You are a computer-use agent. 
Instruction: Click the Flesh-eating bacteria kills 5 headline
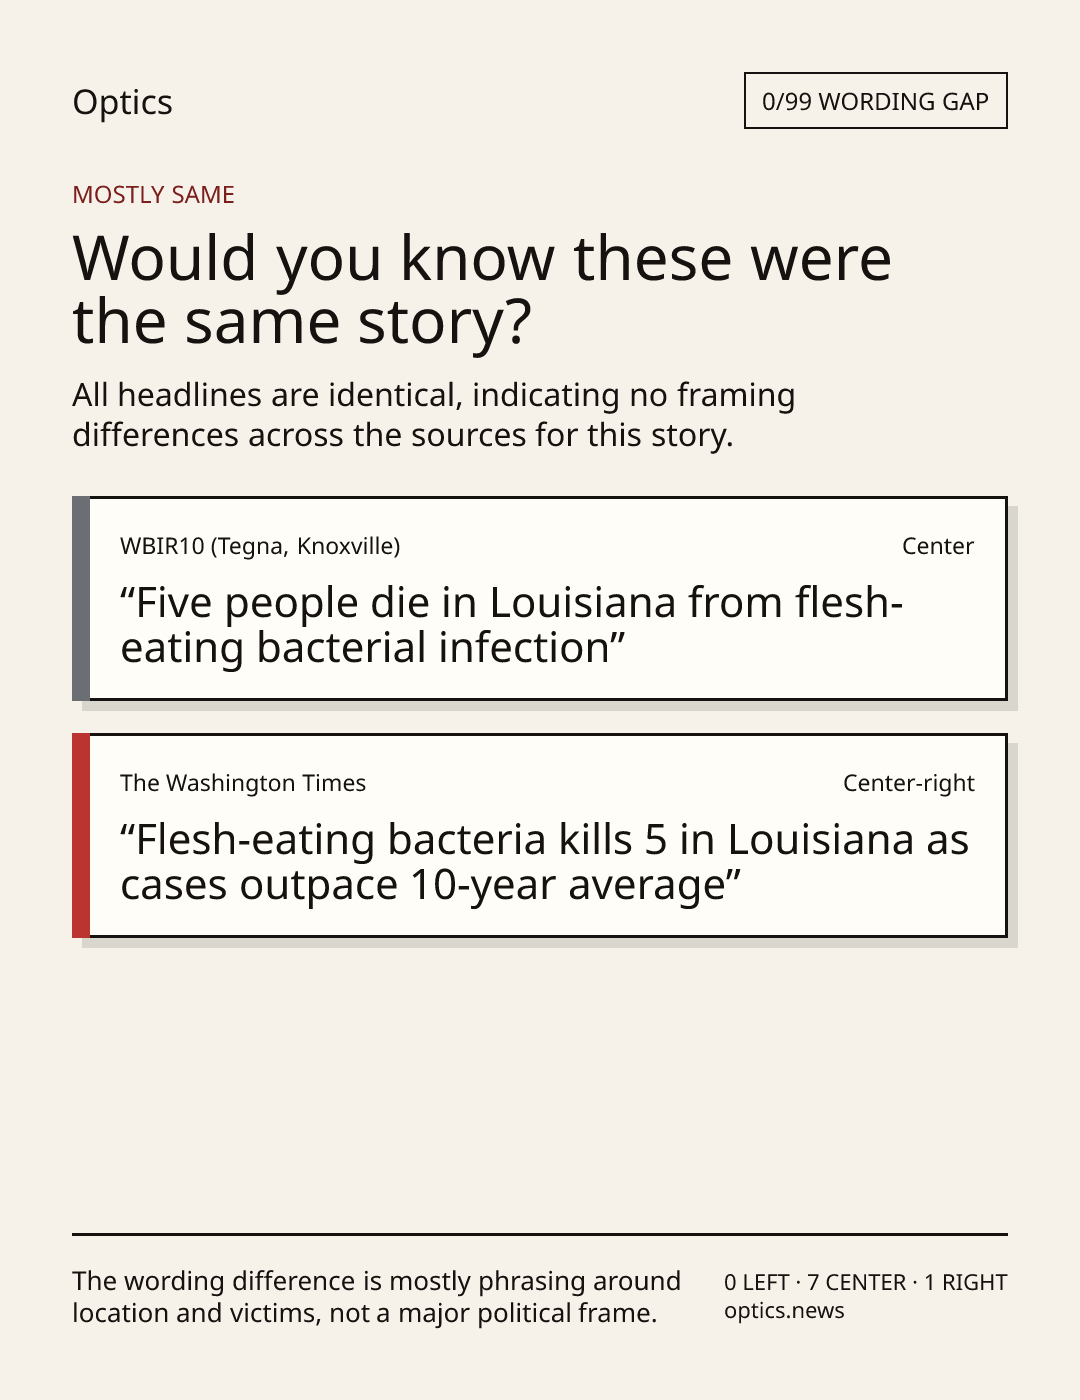tap(545, 862)
